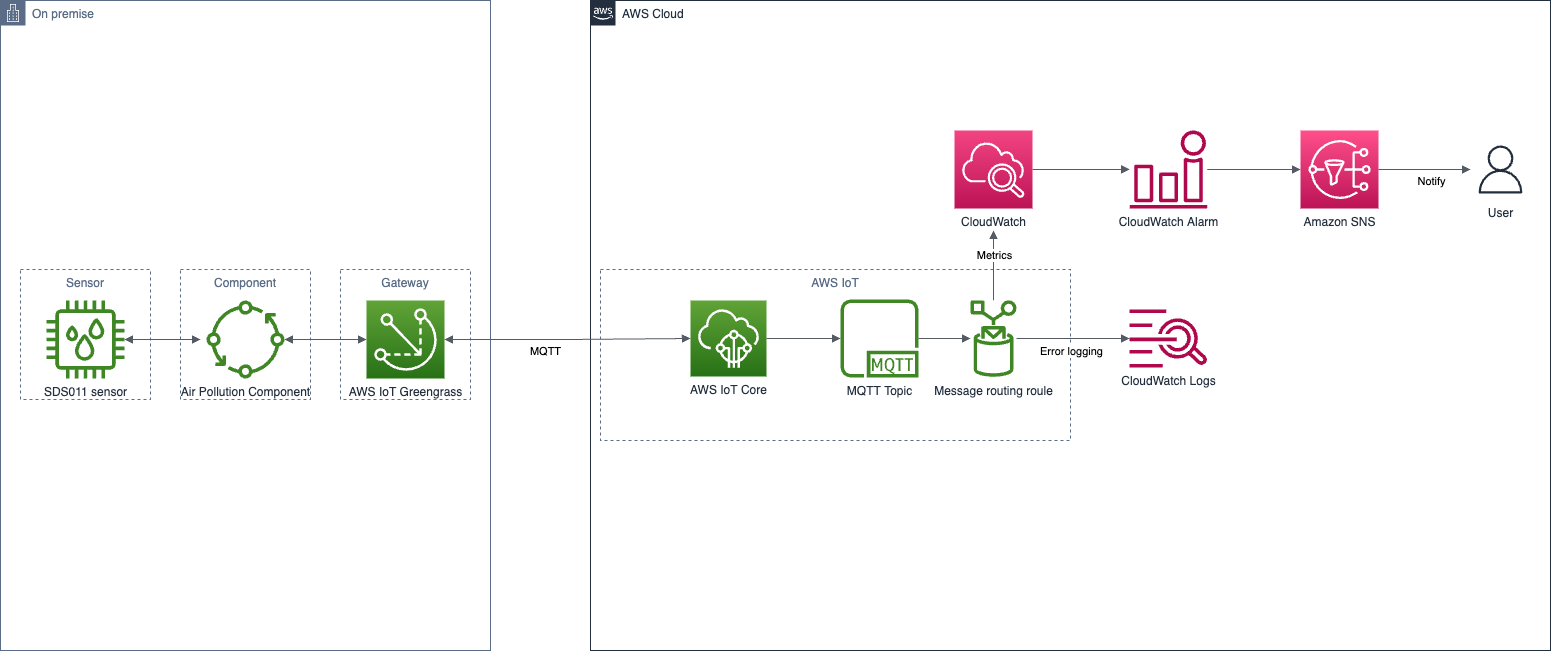Viewport: 1551px width, 651px height.
Task: Click the AWS IoT Greengrass icon
Action: (405, 338)
